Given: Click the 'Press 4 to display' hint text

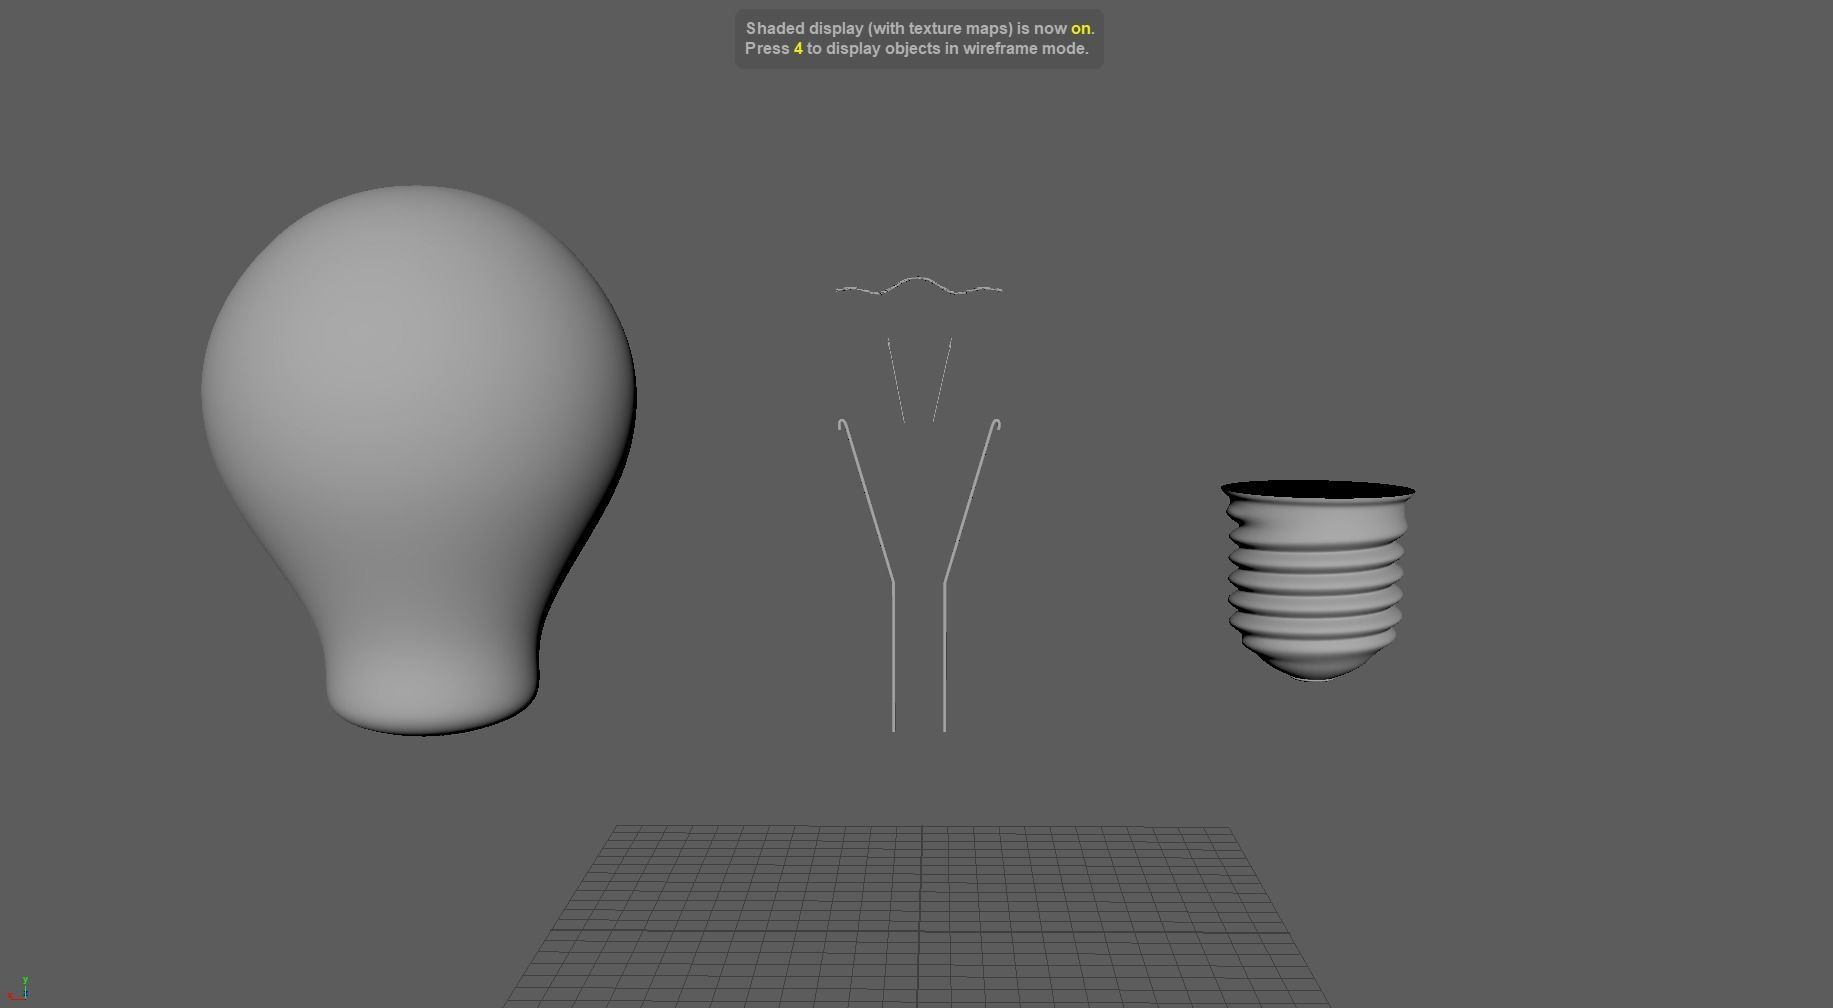Looking at the screenshot, I should pos(917,48).
